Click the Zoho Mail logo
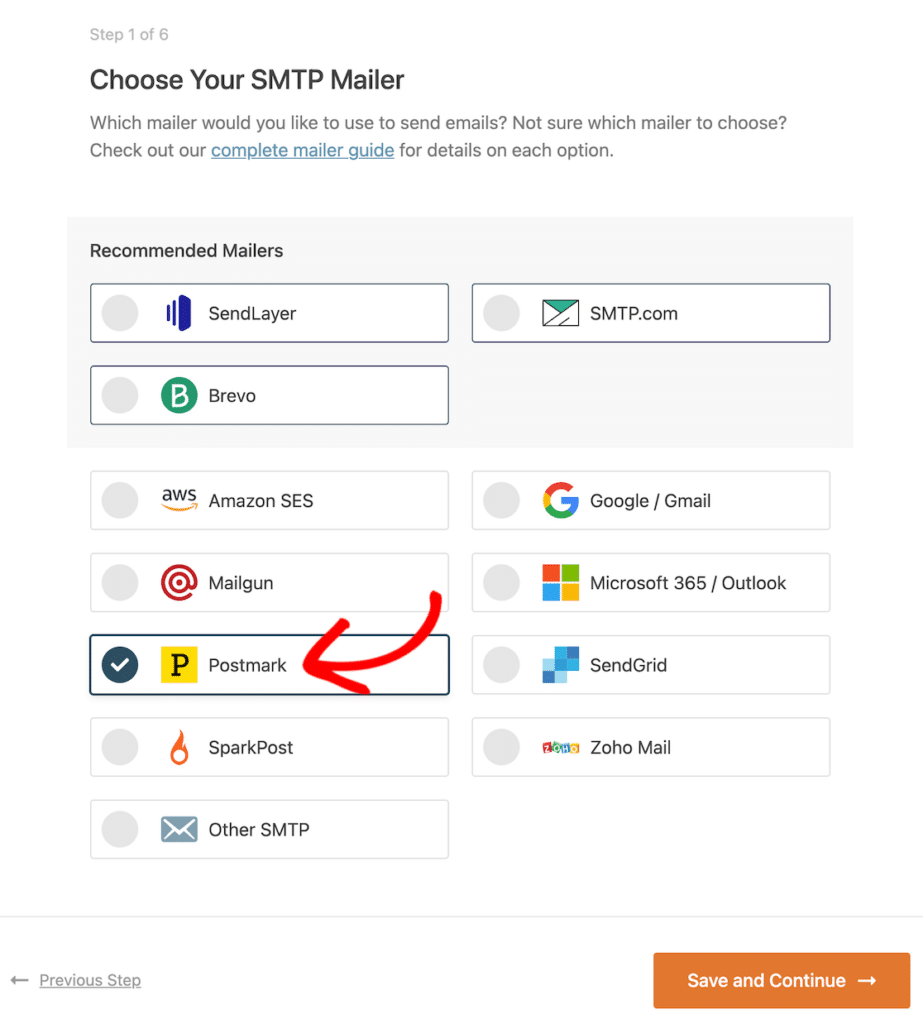This screenshot has height=1024, width=923. (561, 748)
